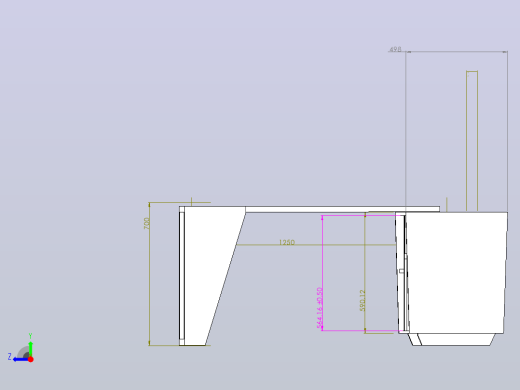Select the 1250 length dimension text
Image resolution: width=520 pixels, height=390 pixels.
coord(287,242)
